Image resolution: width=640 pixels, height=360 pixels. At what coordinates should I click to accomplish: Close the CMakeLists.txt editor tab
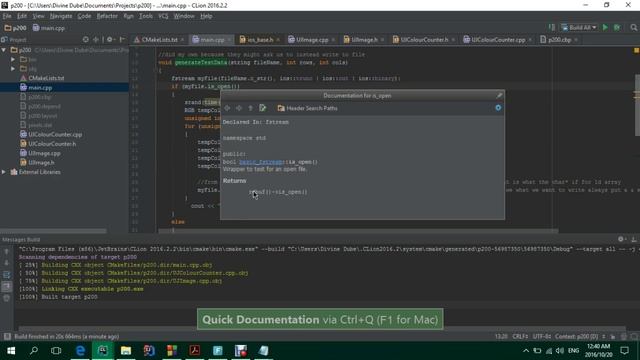point(182,40)
